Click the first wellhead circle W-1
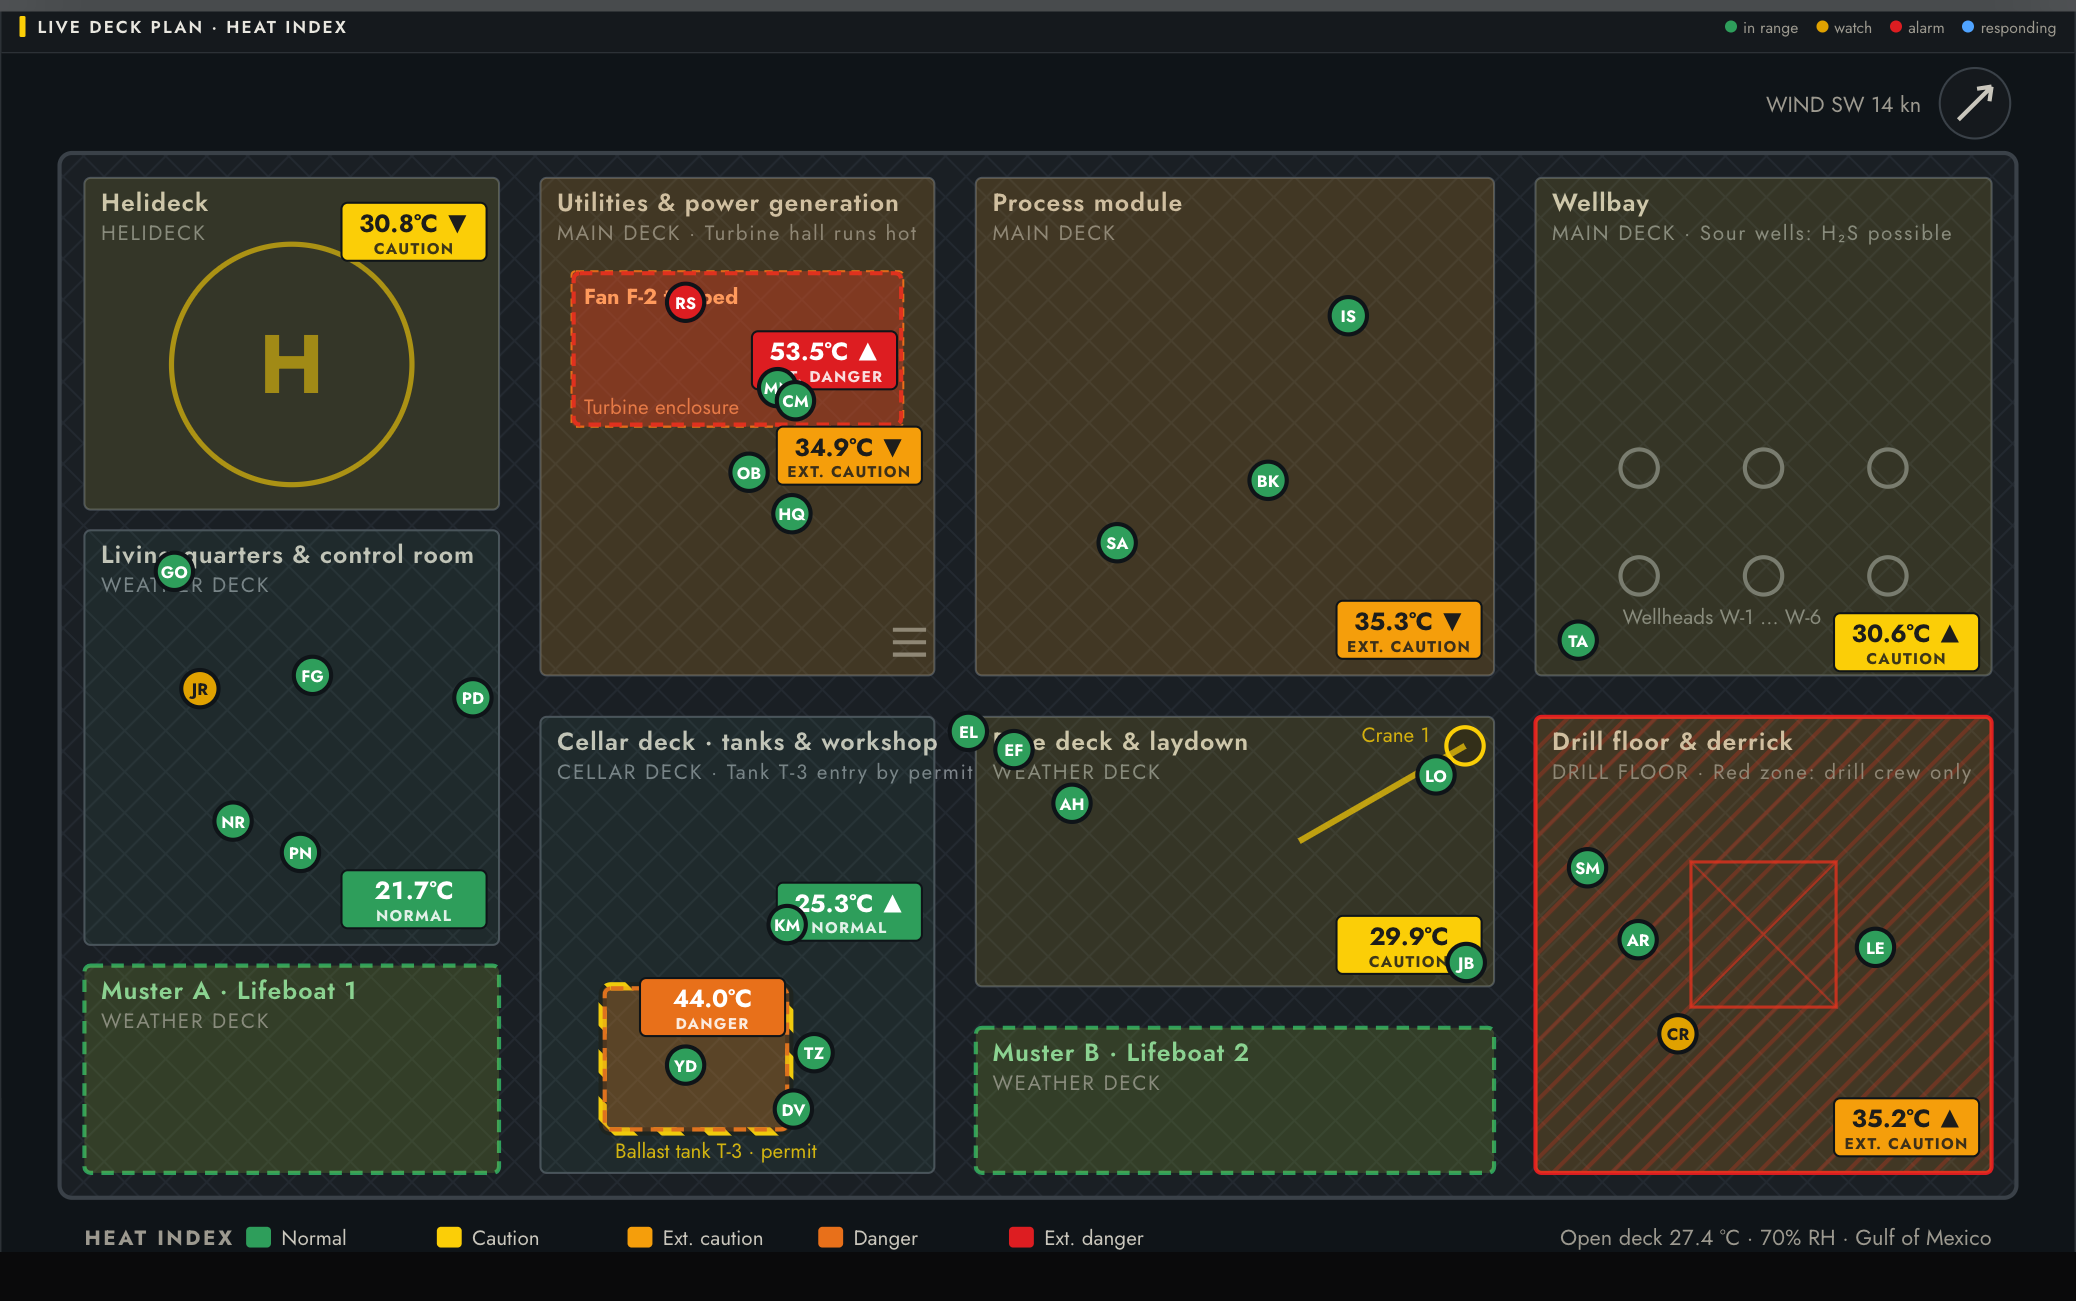The height and width of the screenshot is (1301, 2076). coord(1639,468)
